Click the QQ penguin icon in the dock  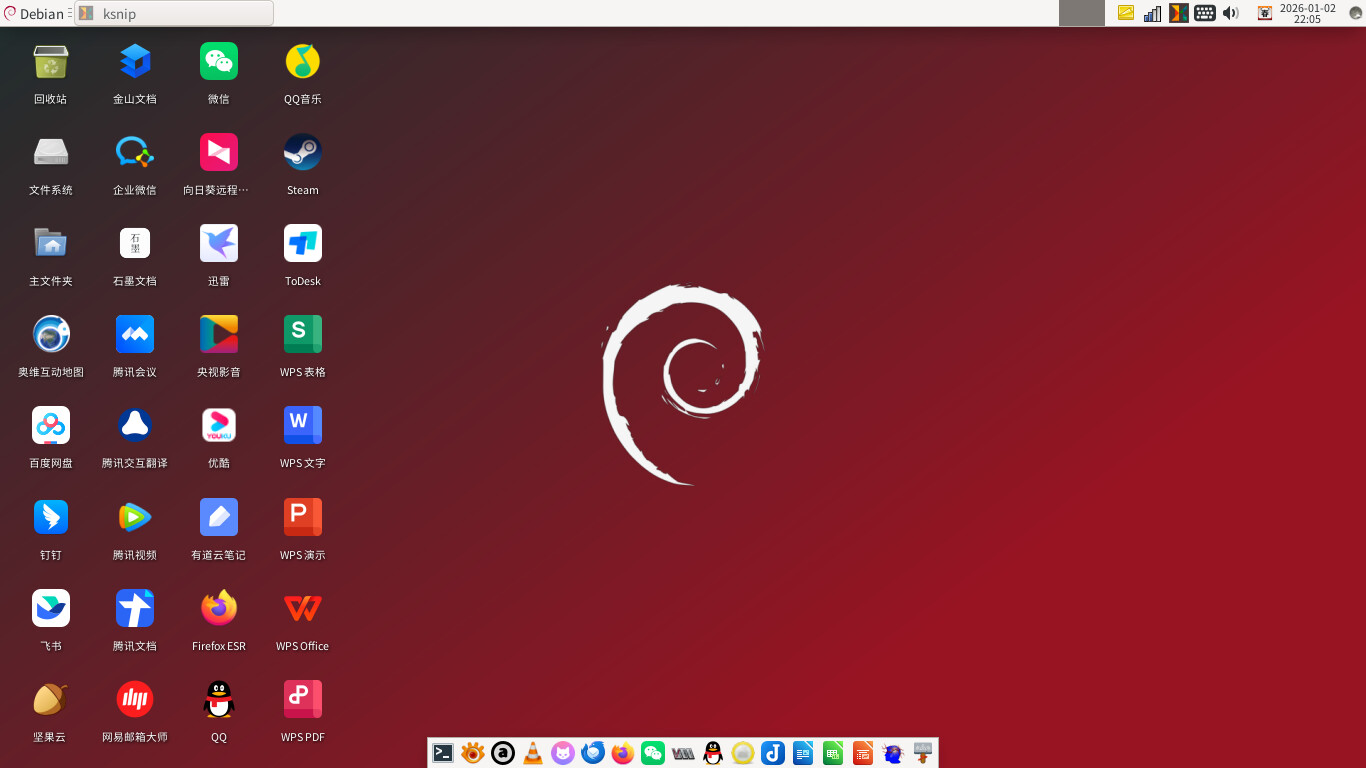pyautogui.click(x=713, y=753)
